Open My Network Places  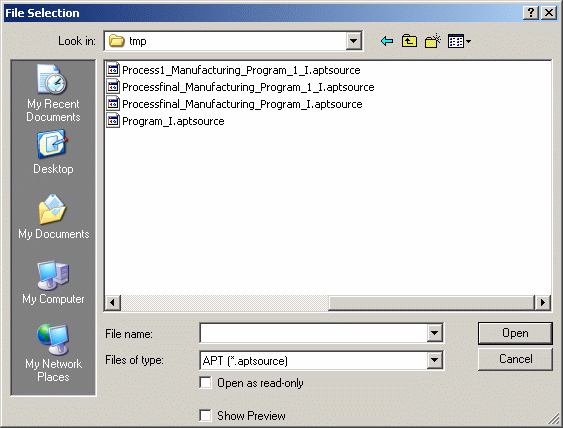pyautogui.click(x=53, y=353)
